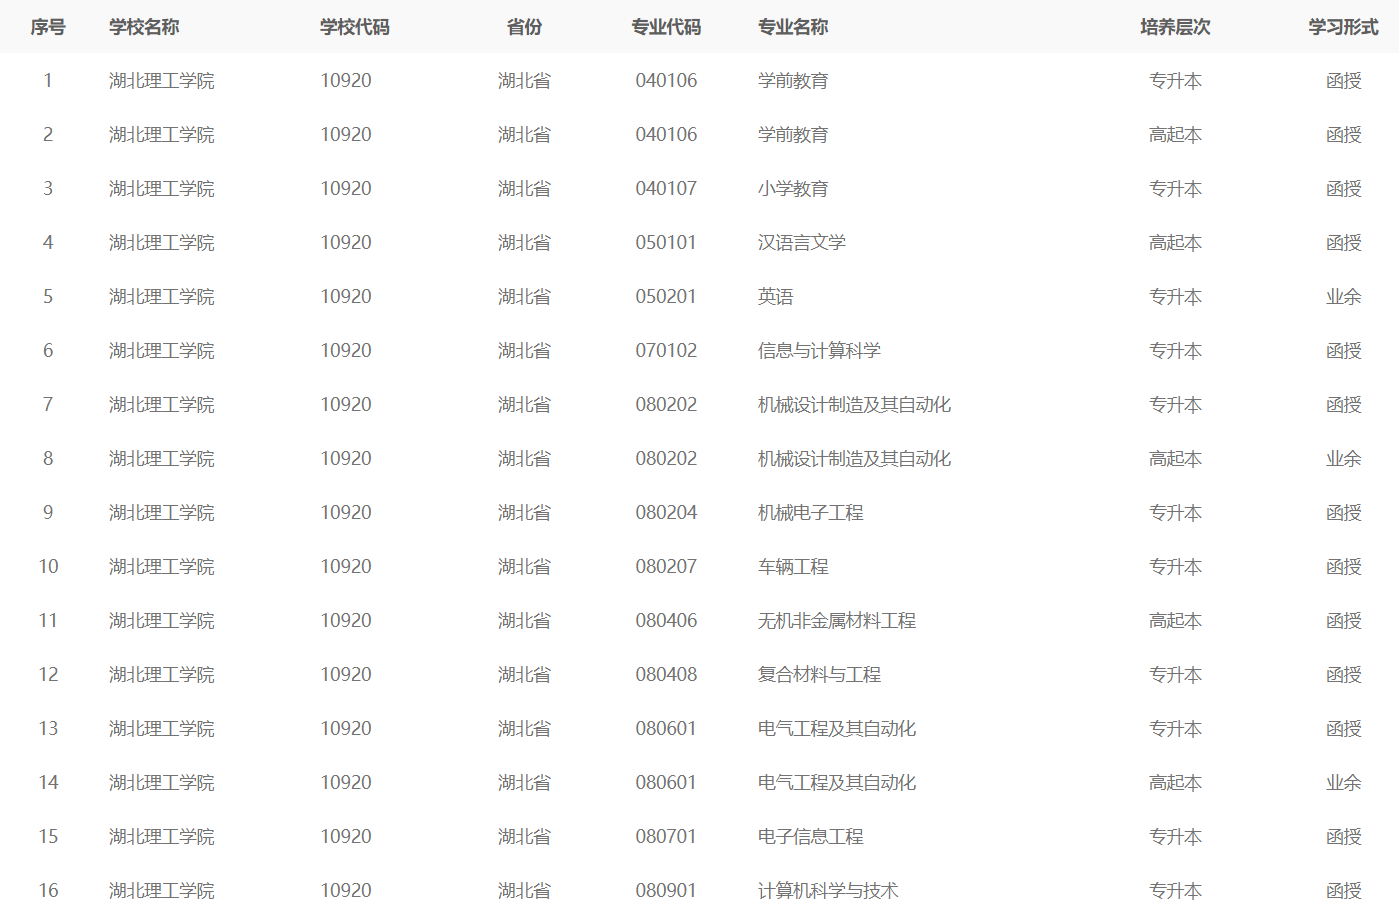Click 高起本 in row 2
This screenshot has width=1399, height=911.
pyautogui.click(x=1175, y=135)
